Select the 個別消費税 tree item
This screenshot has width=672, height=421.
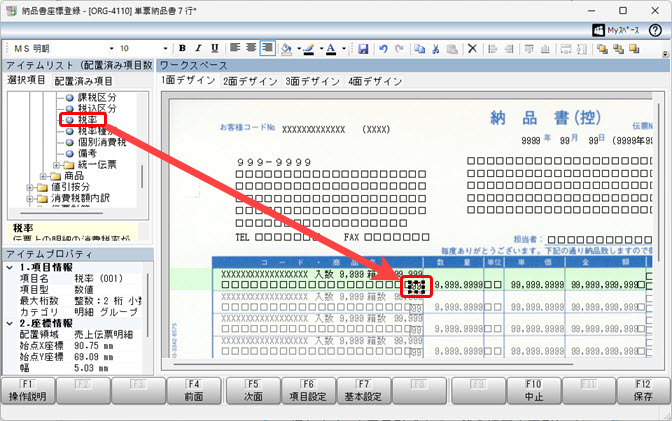point(101,142)
